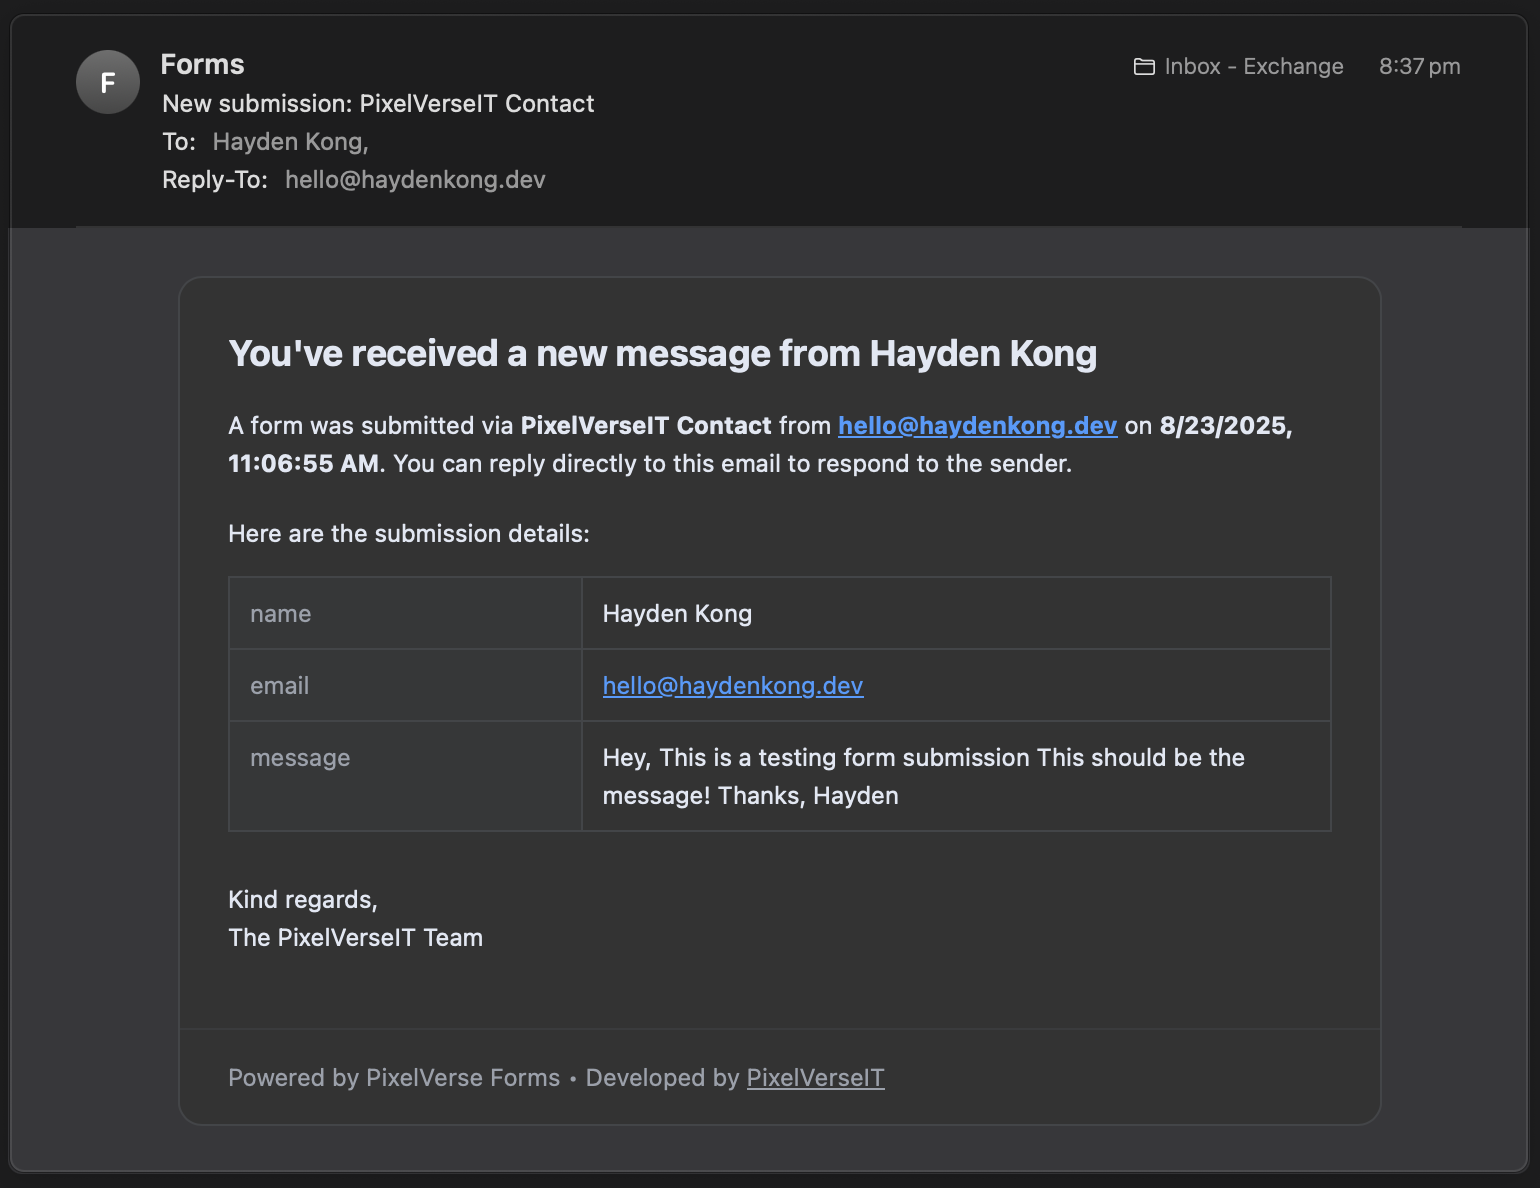Select the Forms sender name
Screen dimensions: 1540x1188
click(201, 63)
